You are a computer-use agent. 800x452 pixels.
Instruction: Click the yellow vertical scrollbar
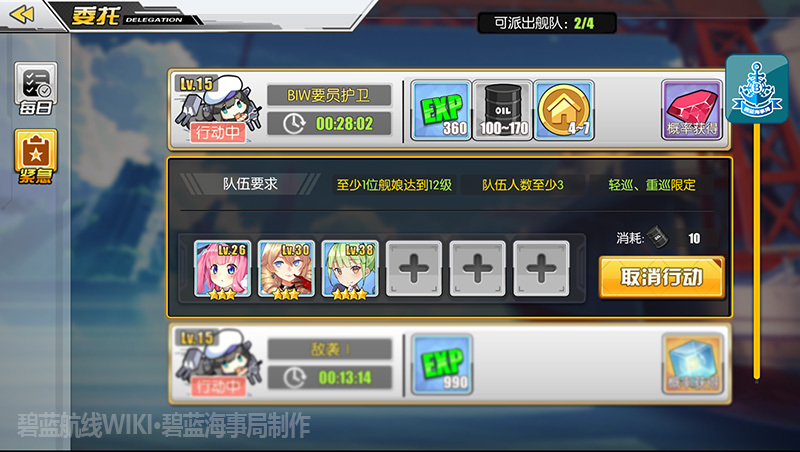click(x=757, y=250)
